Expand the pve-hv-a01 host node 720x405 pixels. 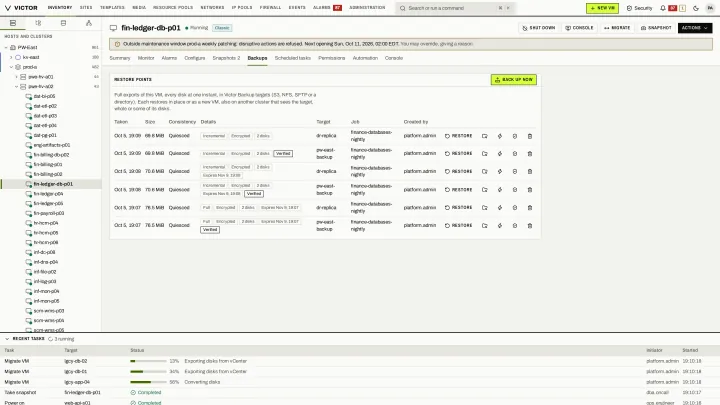pos(17,77)
